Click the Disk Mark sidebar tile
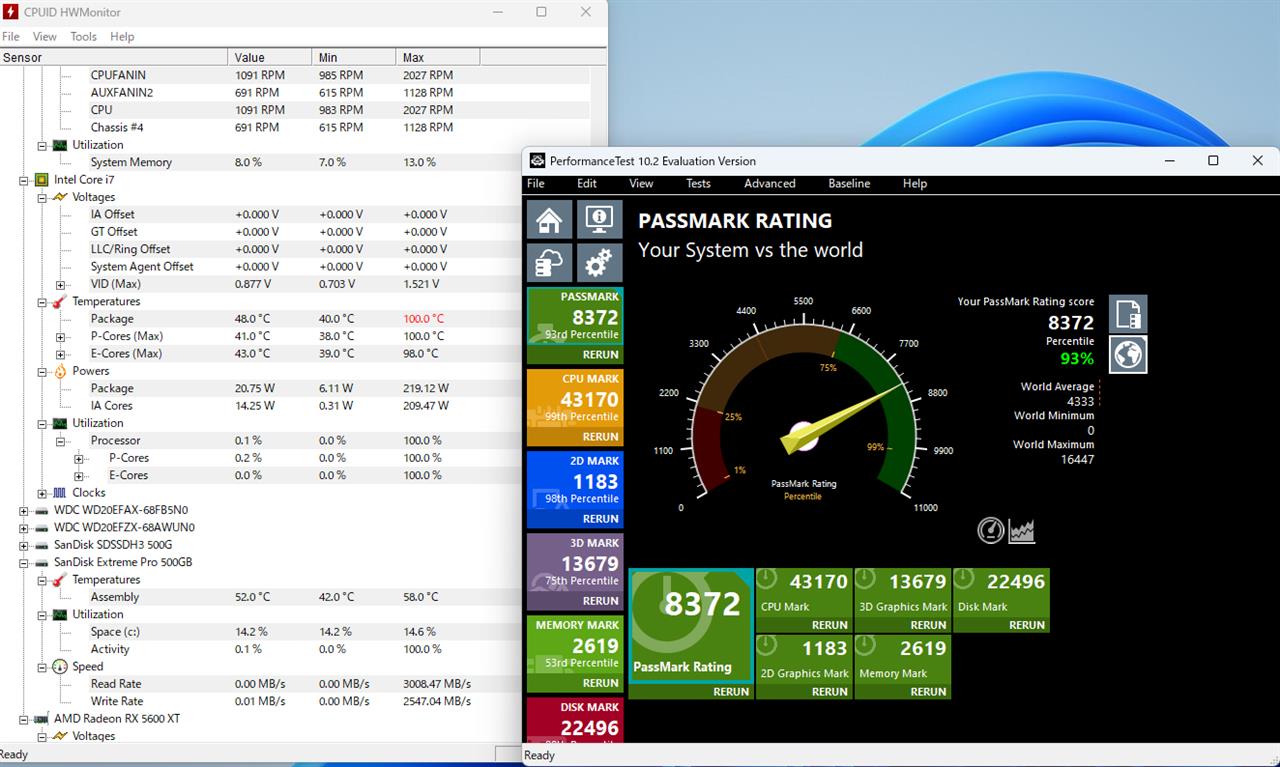The image size is (1280, 767). [575, 719]
